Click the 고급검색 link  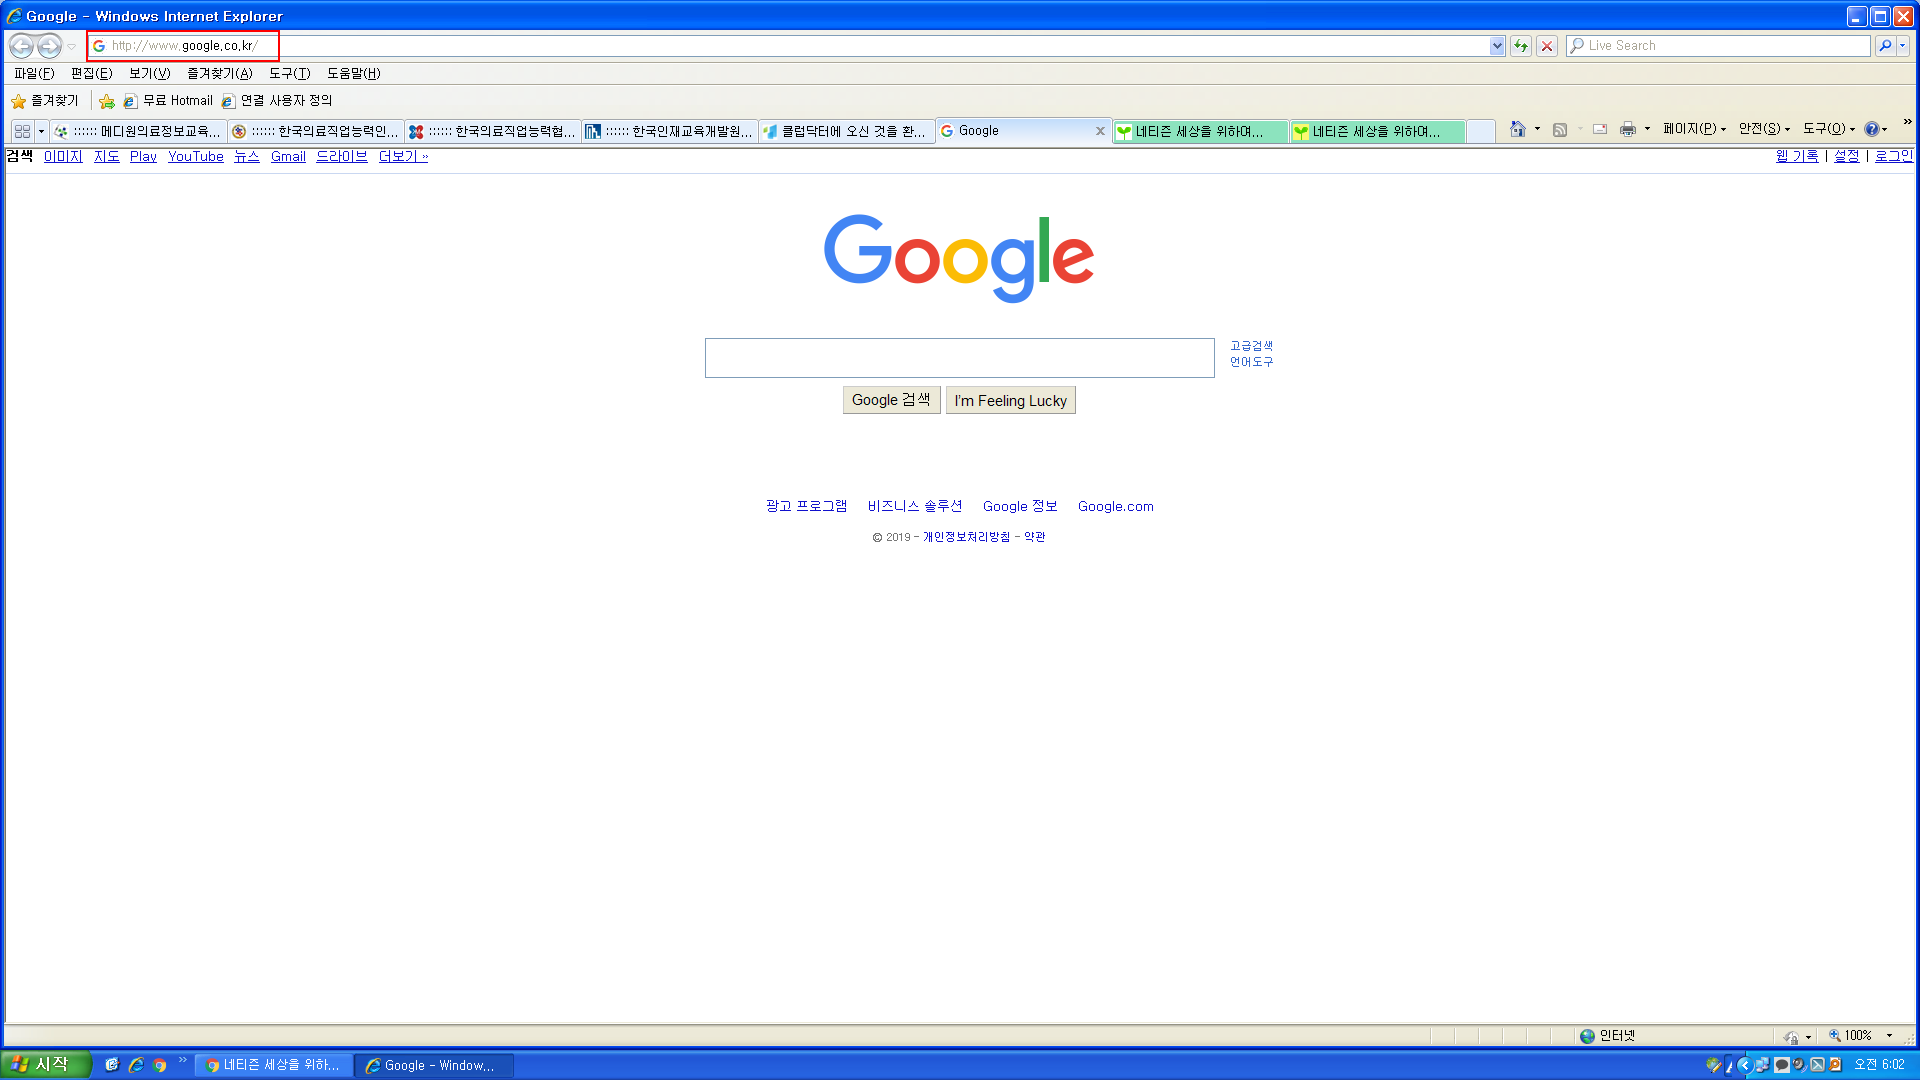click(1251, 346)
